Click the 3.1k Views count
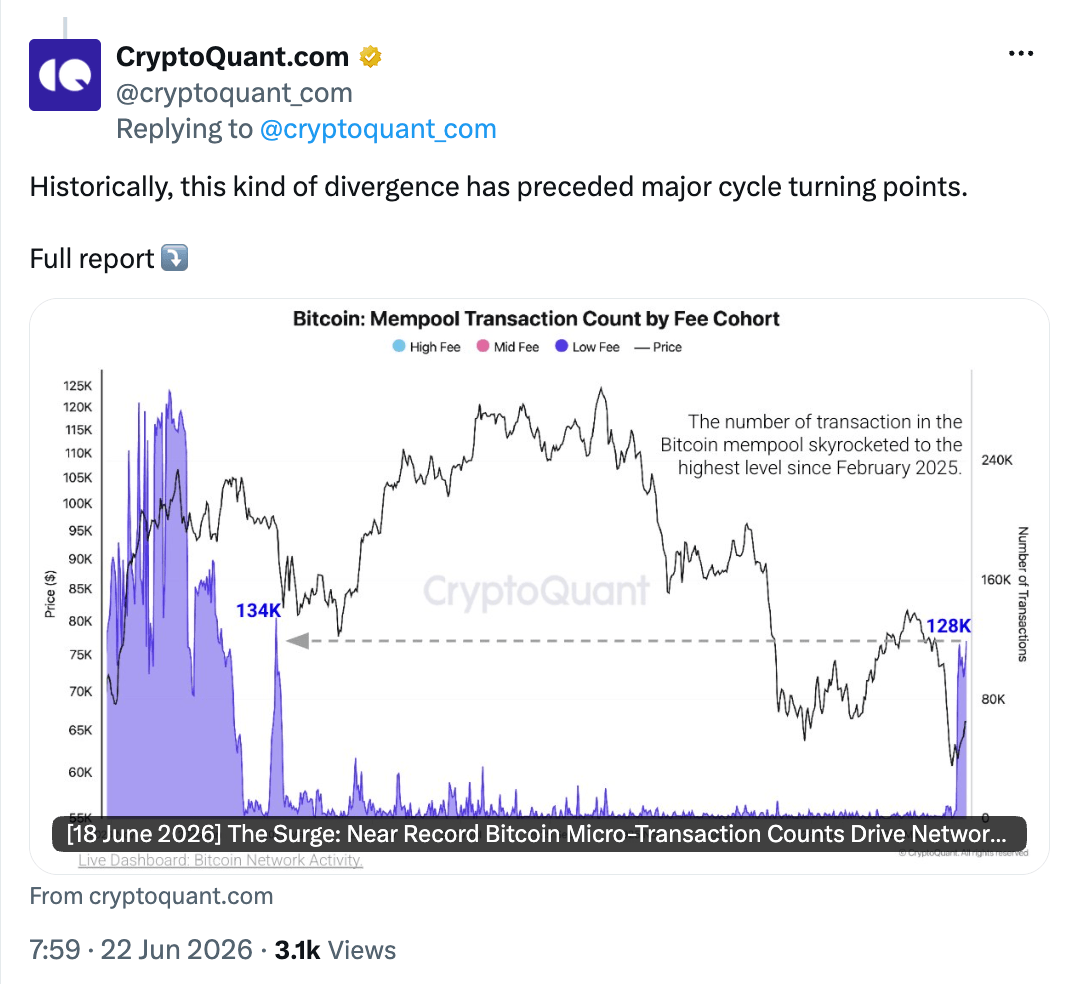The height and width of the screenshot is (984, 1076). pos(336,950)
